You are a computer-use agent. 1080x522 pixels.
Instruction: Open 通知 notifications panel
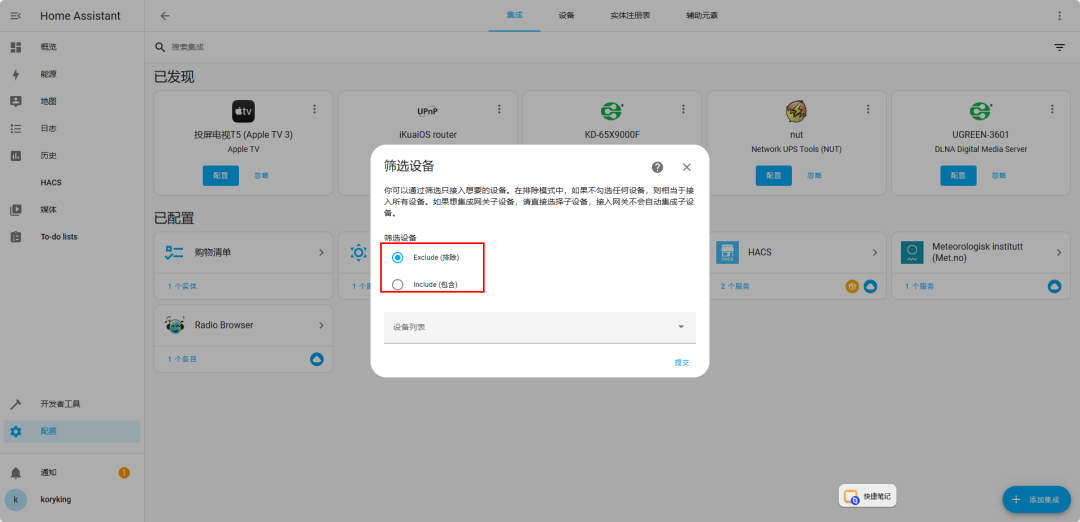click(72, 472)
